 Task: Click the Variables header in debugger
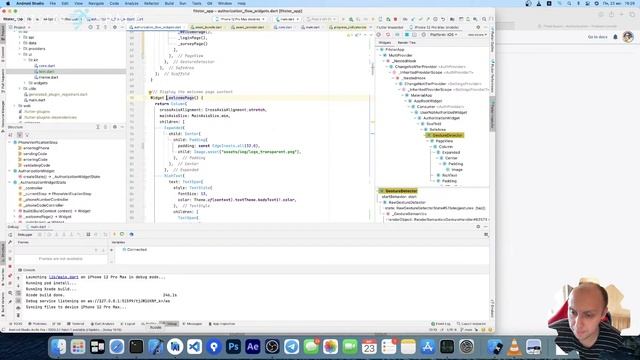point(118,242)
